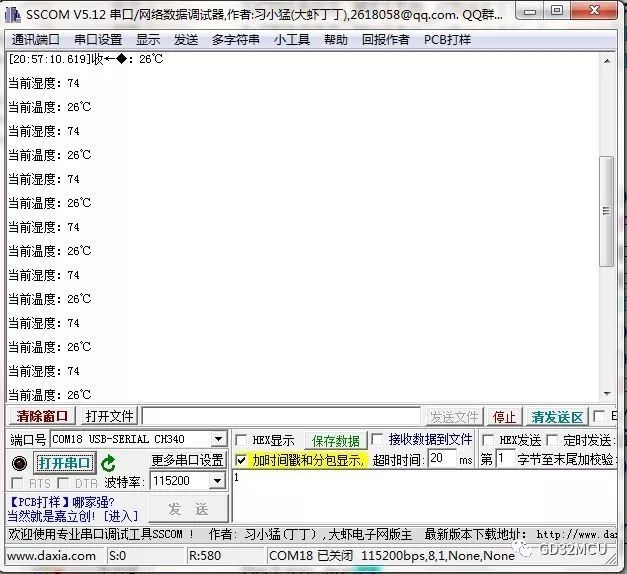Click the receive log scroll up arrow
The width and height of the screenshot is (627, 574).
[x=607, y=61]
